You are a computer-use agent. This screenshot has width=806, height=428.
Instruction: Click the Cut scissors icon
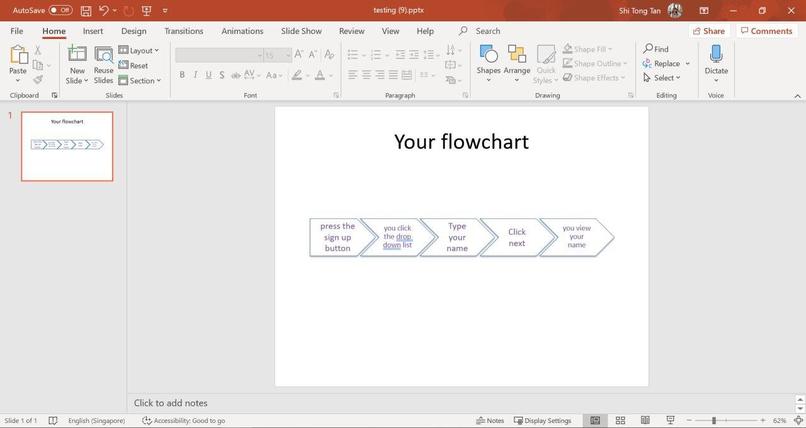[38, 50]
